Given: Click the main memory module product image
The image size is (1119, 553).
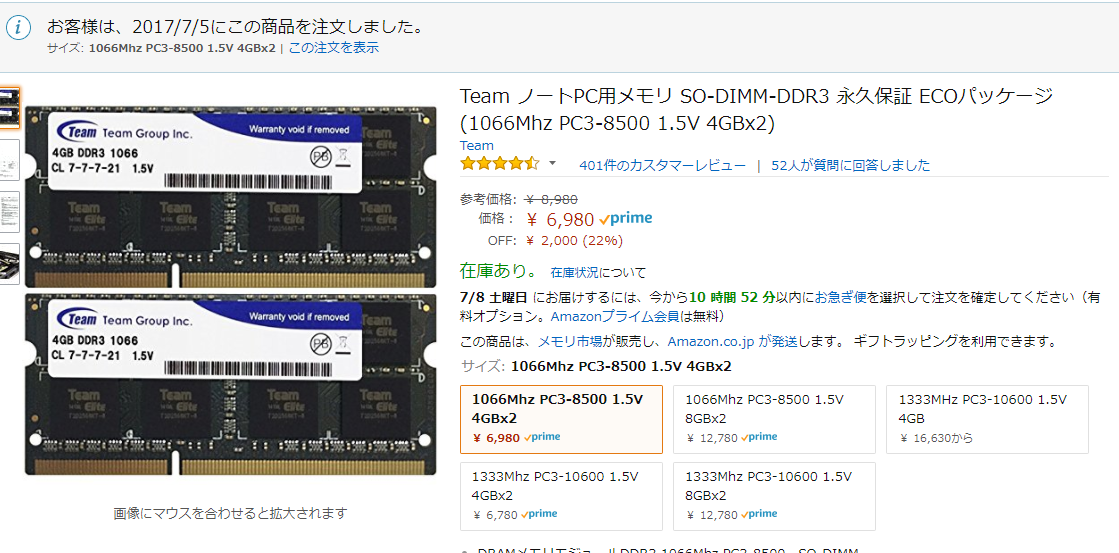Looking at the screenshot, I should pos(231,290).
